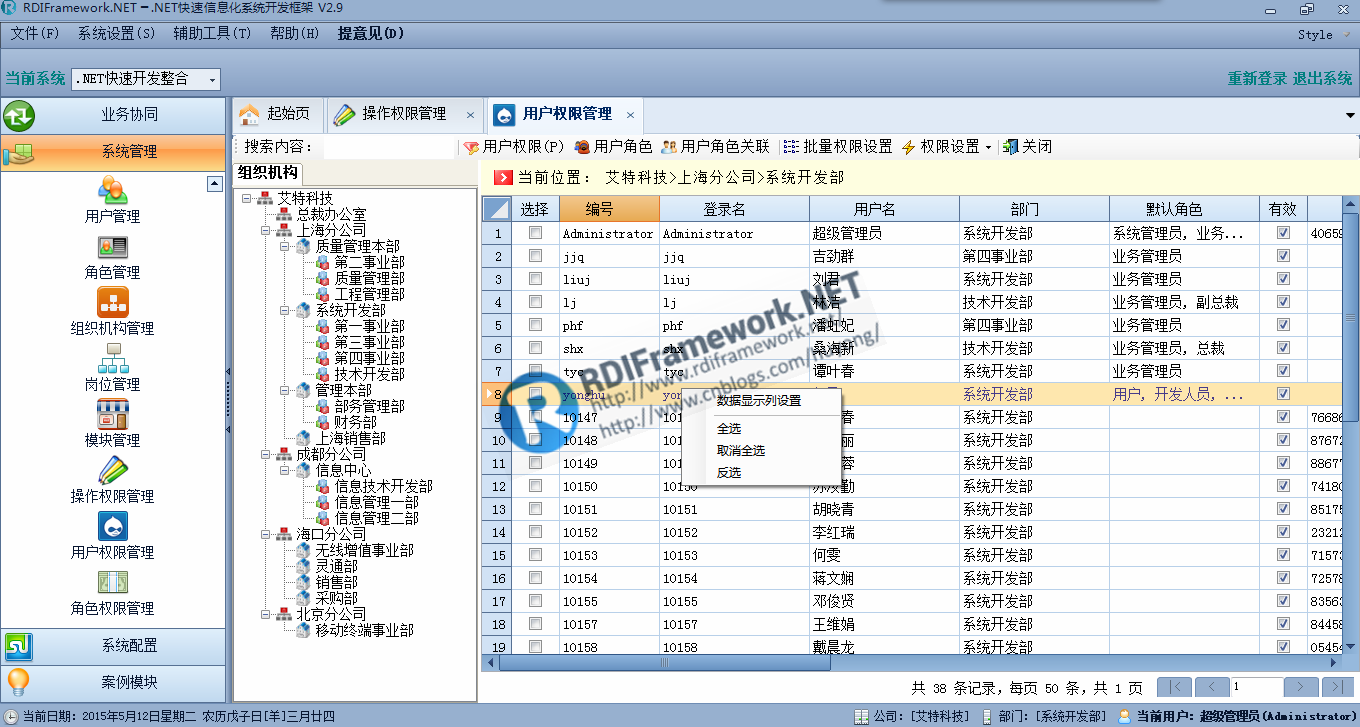Click the 提意见(D) menu button

370,33
